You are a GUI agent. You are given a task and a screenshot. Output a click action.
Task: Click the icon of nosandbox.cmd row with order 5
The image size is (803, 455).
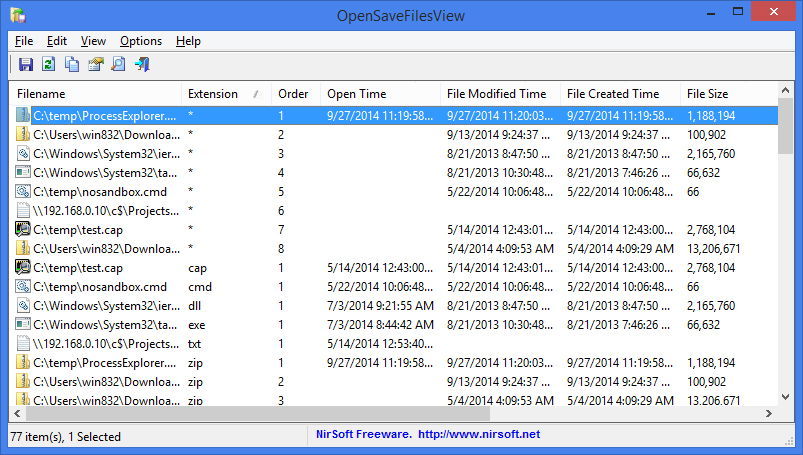point(23,191)
